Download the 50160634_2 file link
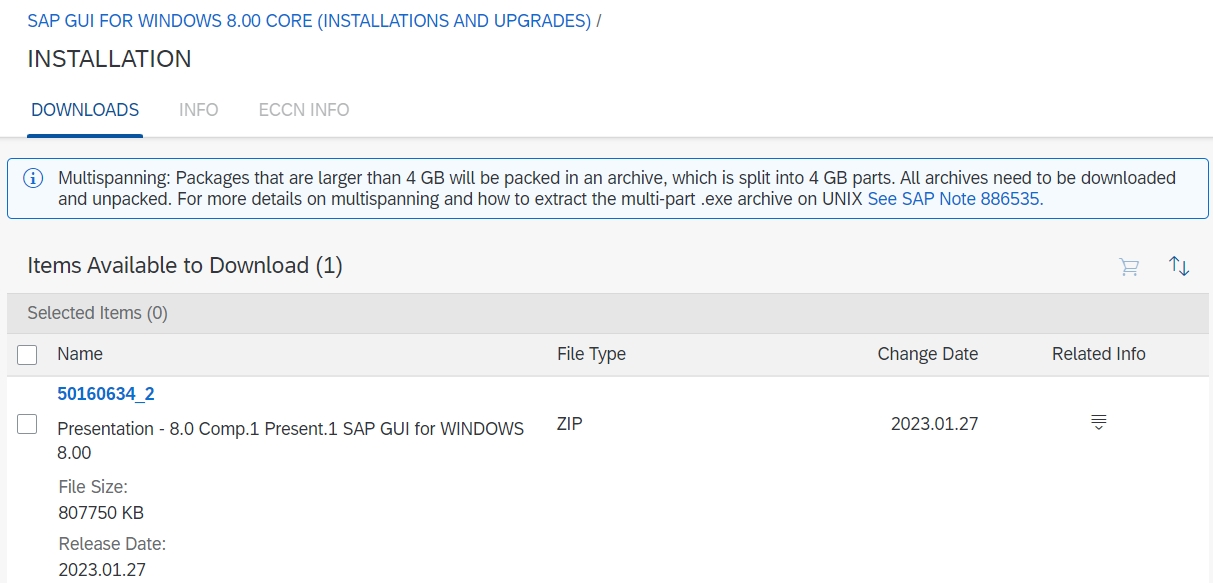The width and height of the screenshot is (1213, 583). pos(106,394)
